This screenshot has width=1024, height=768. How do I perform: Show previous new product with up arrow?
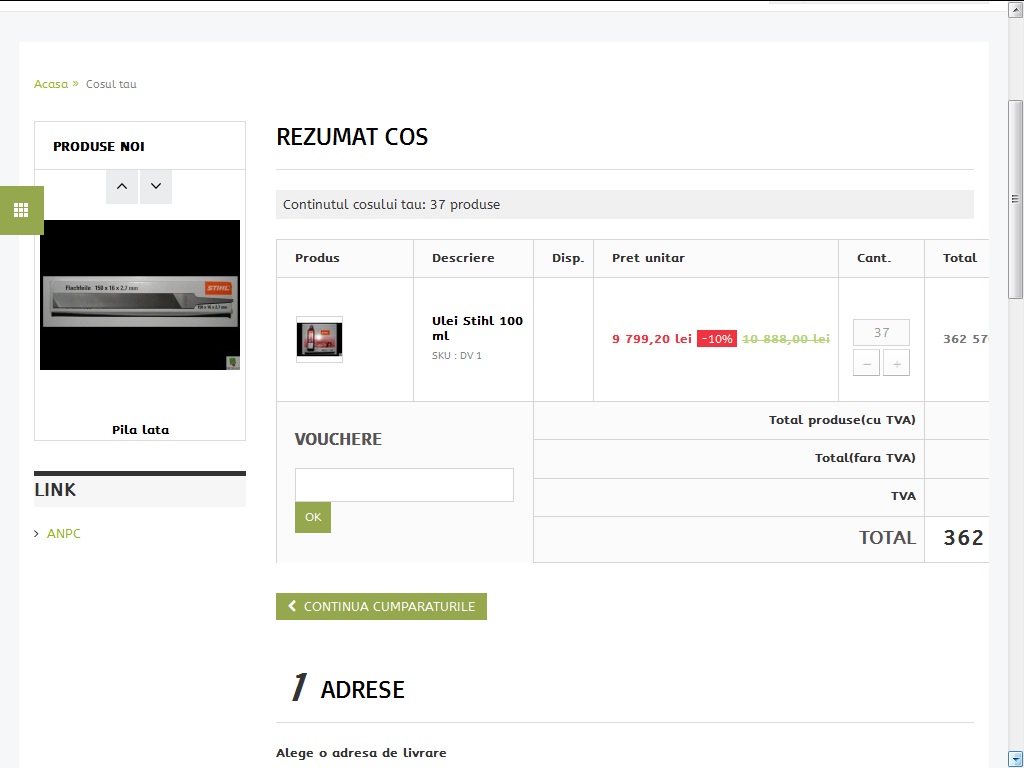[x=122, y=187]
